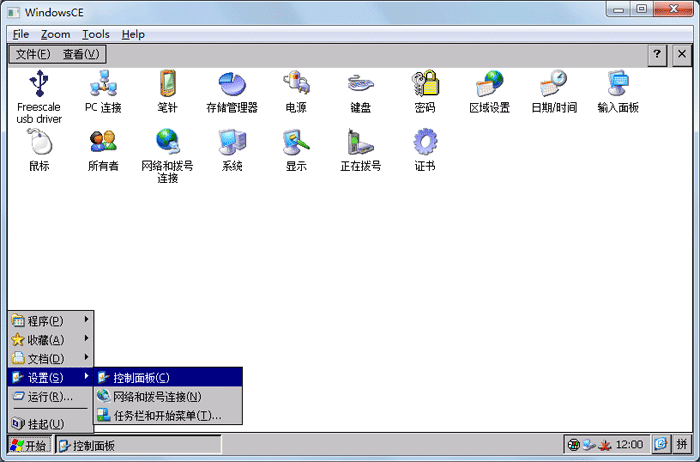Open the 证书 certificates icon
This screenshot has height=462, width=700.
tap(425, 150)
